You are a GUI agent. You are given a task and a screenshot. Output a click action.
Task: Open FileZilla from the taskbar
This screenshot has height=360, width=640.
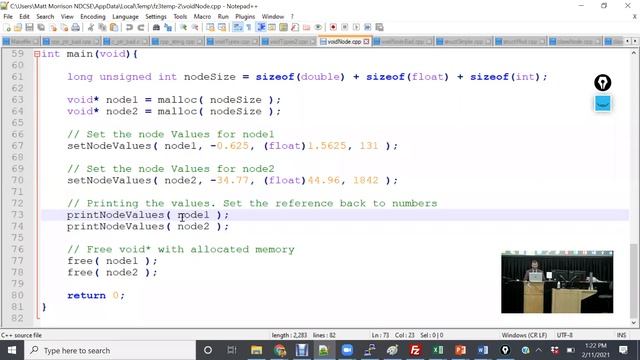[415, 350]
